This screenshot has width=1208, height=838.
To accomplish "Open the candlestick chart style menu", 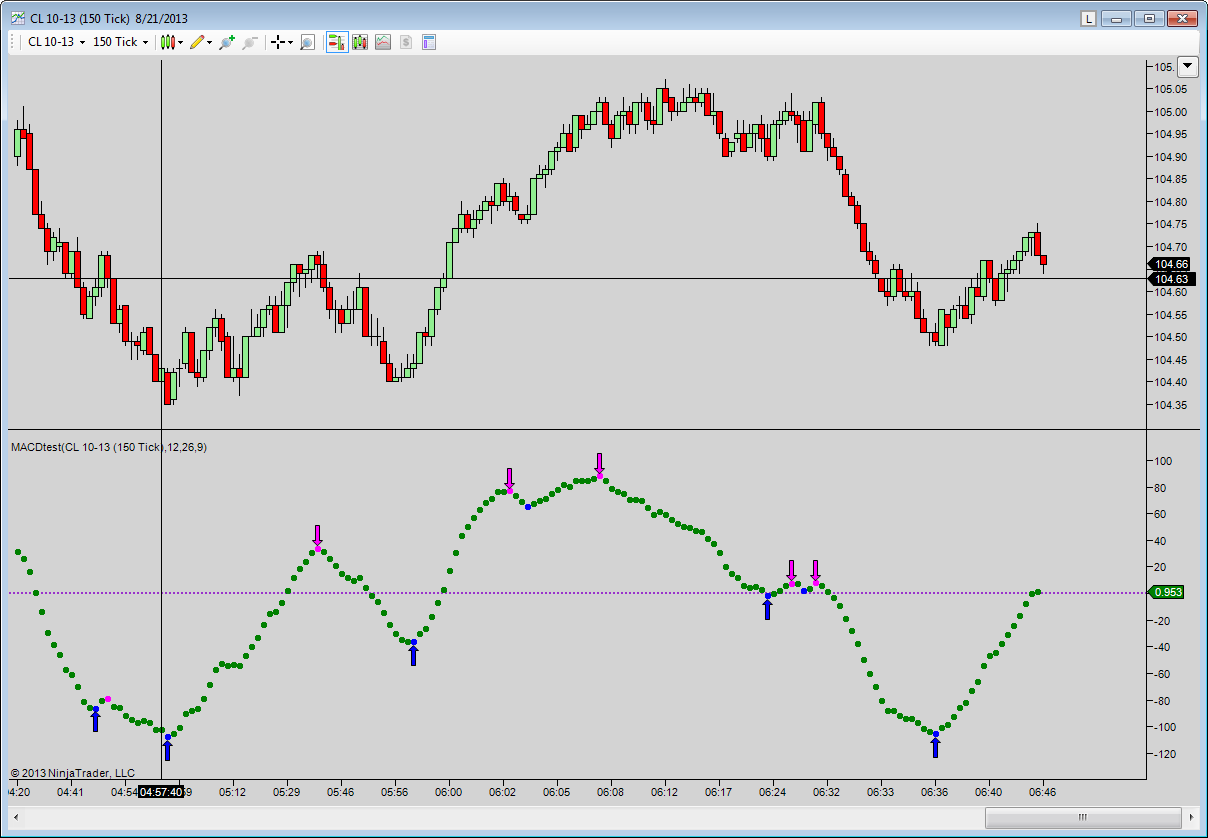I will click(170, 42).
